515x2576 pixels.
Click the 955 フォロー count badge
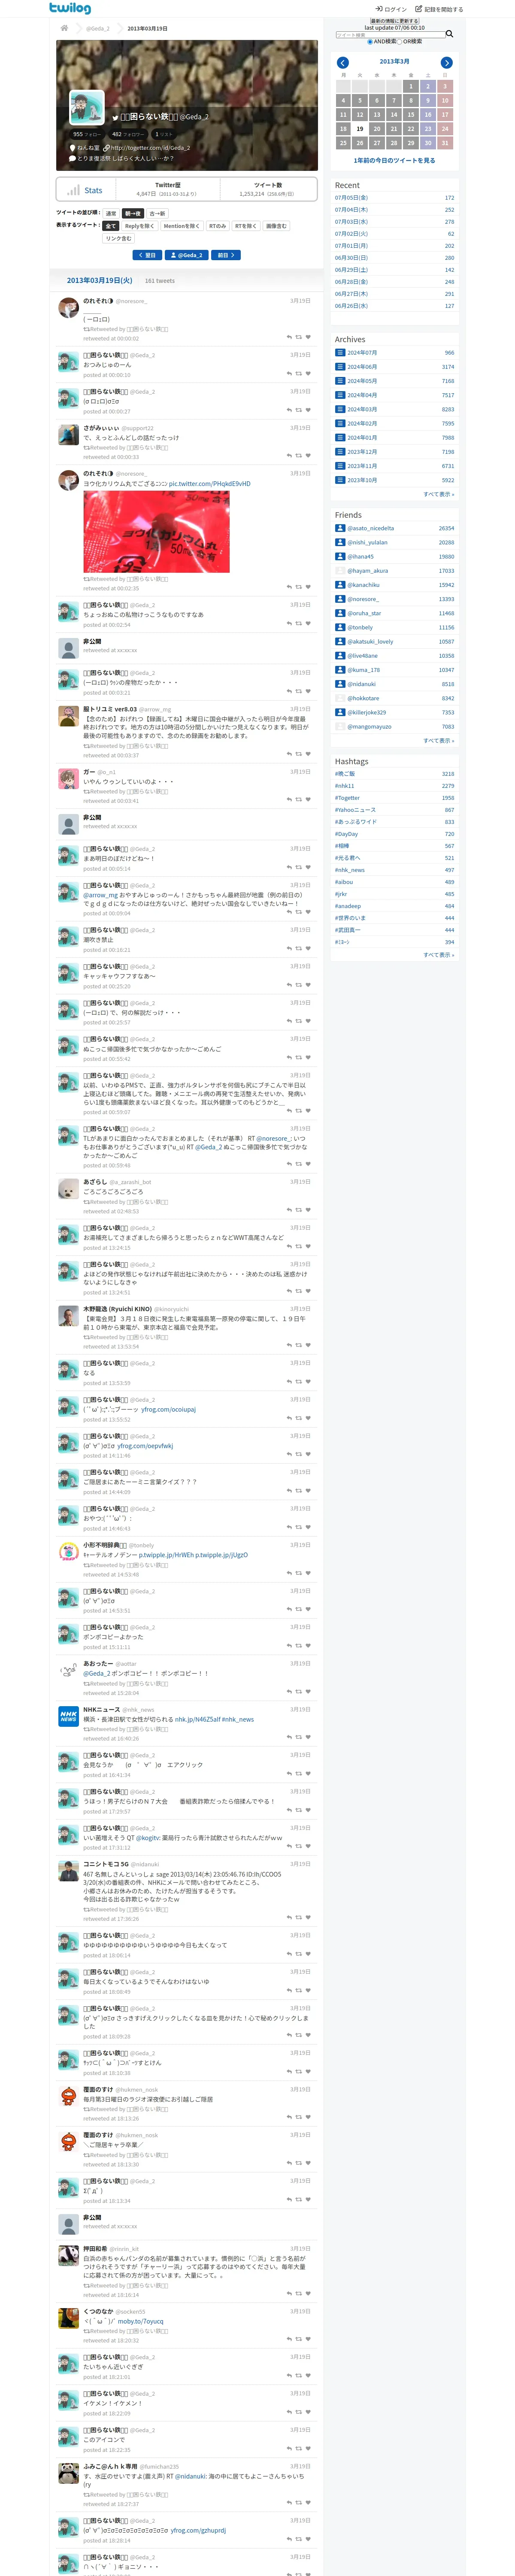[87, 133]
